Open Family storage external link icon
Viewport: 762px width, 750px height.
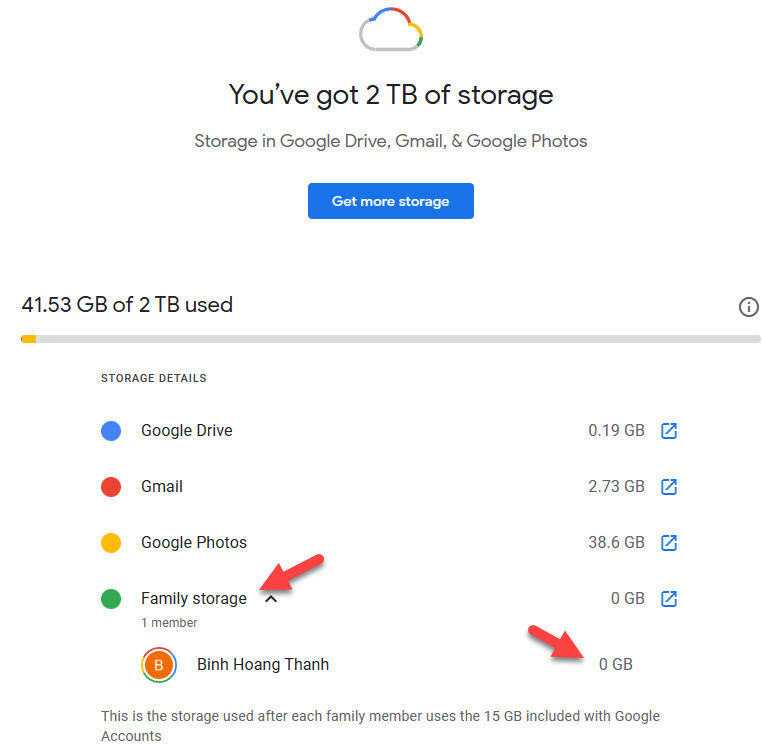(669, 598)
